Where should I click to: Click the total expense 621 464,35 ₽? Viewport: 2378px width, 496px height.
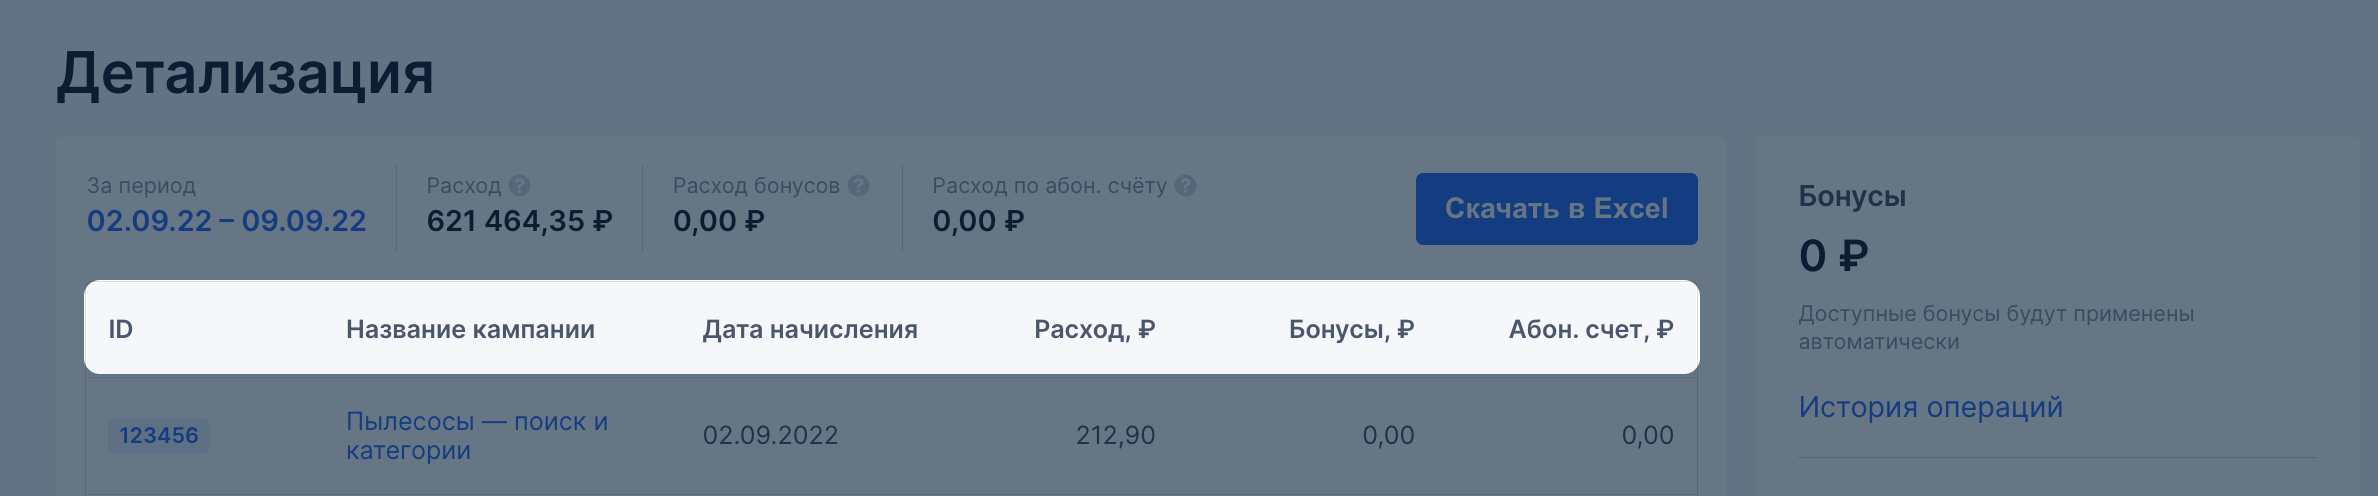coord(519,221)
